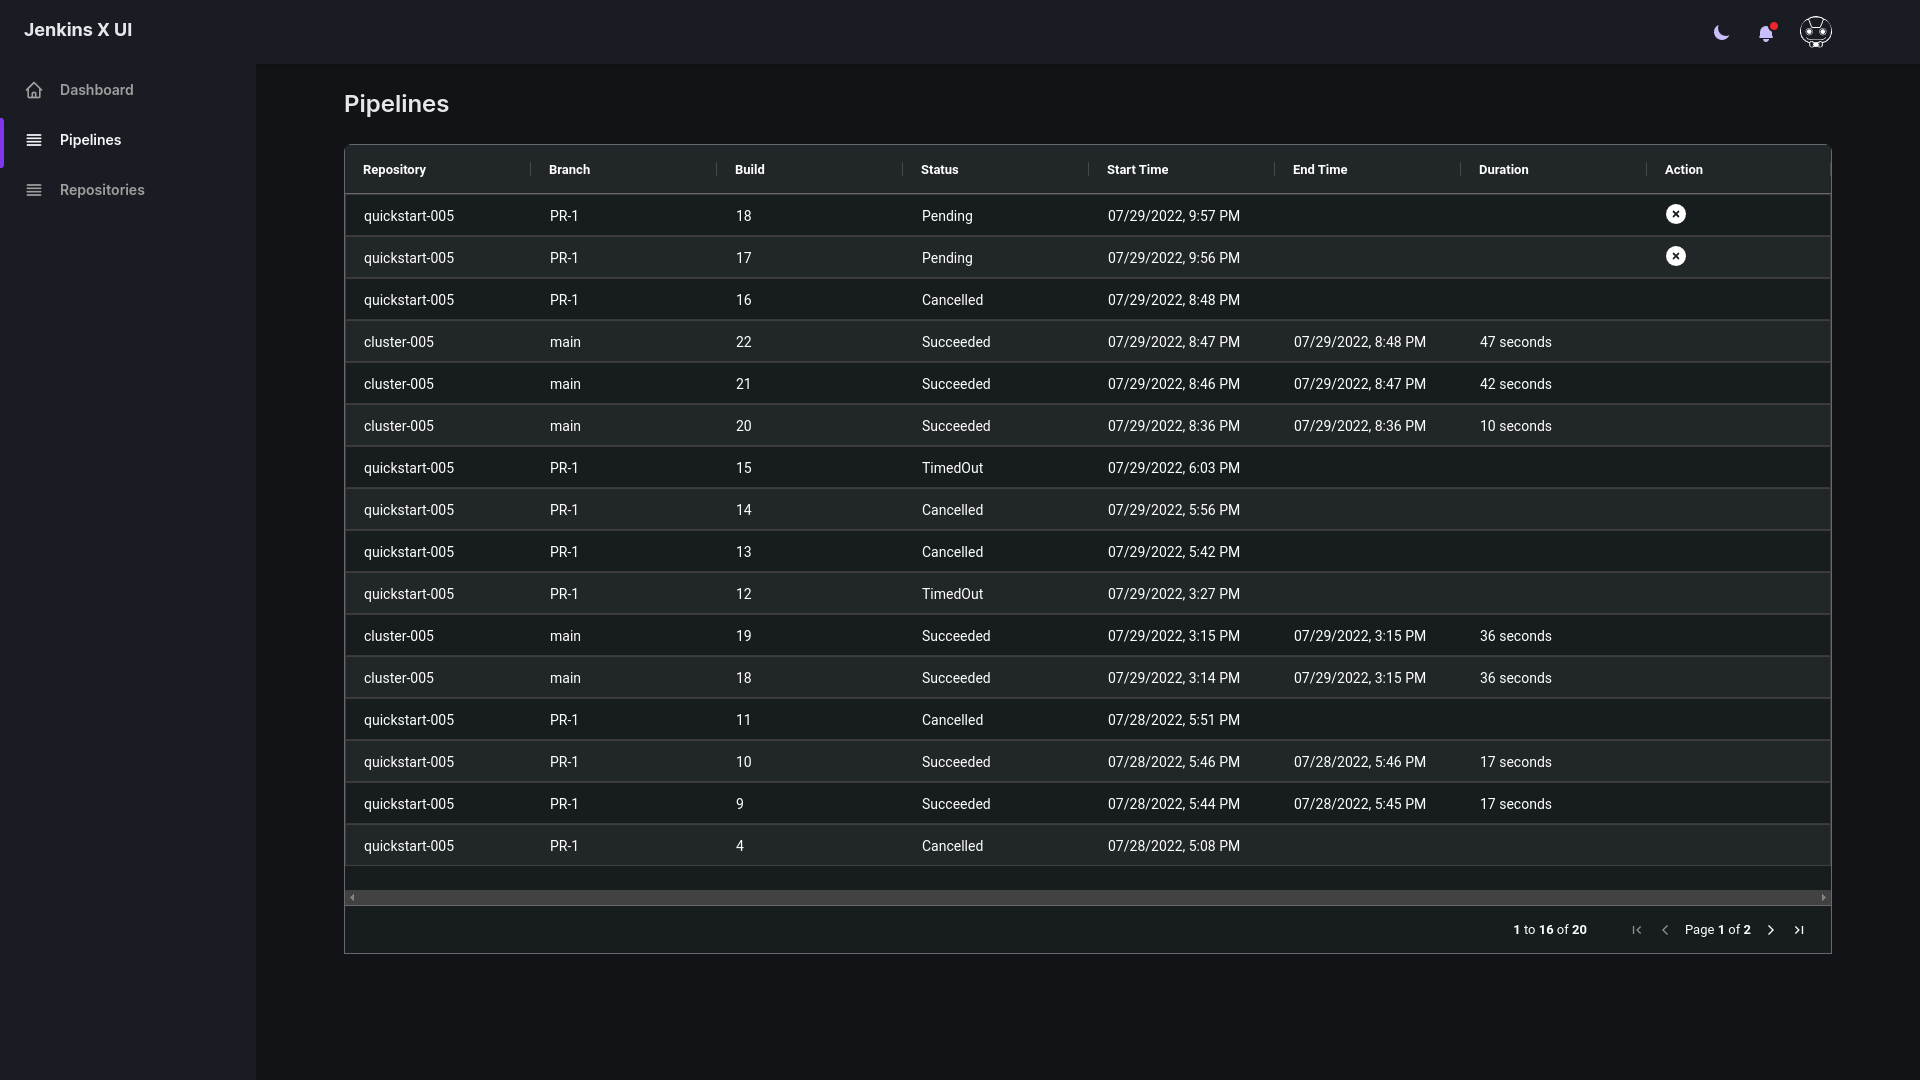
Task: Open the Repositories menu item
Action: pos(102,190)
